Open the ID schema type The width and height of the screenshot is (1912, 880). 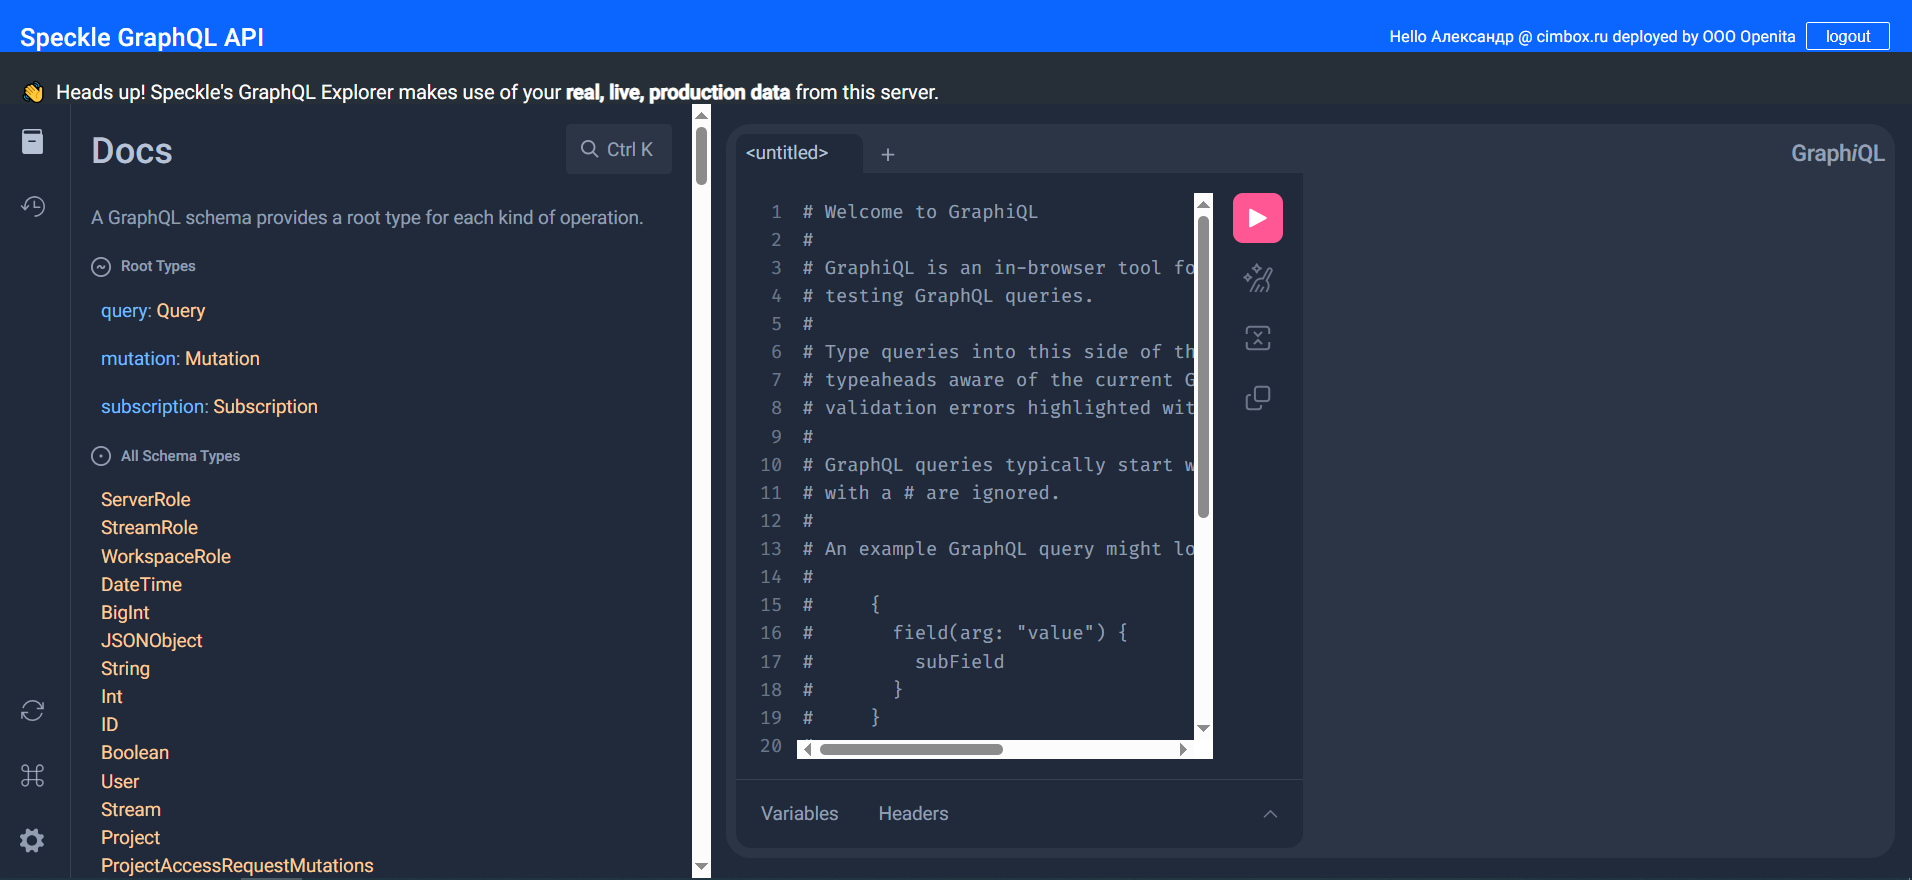[x=109, y=724]
